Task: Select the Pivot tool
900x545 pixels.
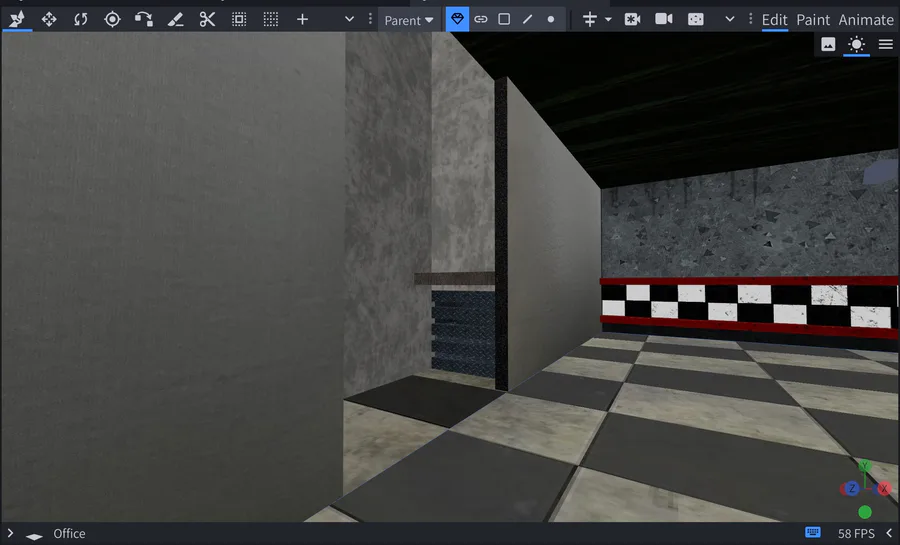Action: click(112, 20)
